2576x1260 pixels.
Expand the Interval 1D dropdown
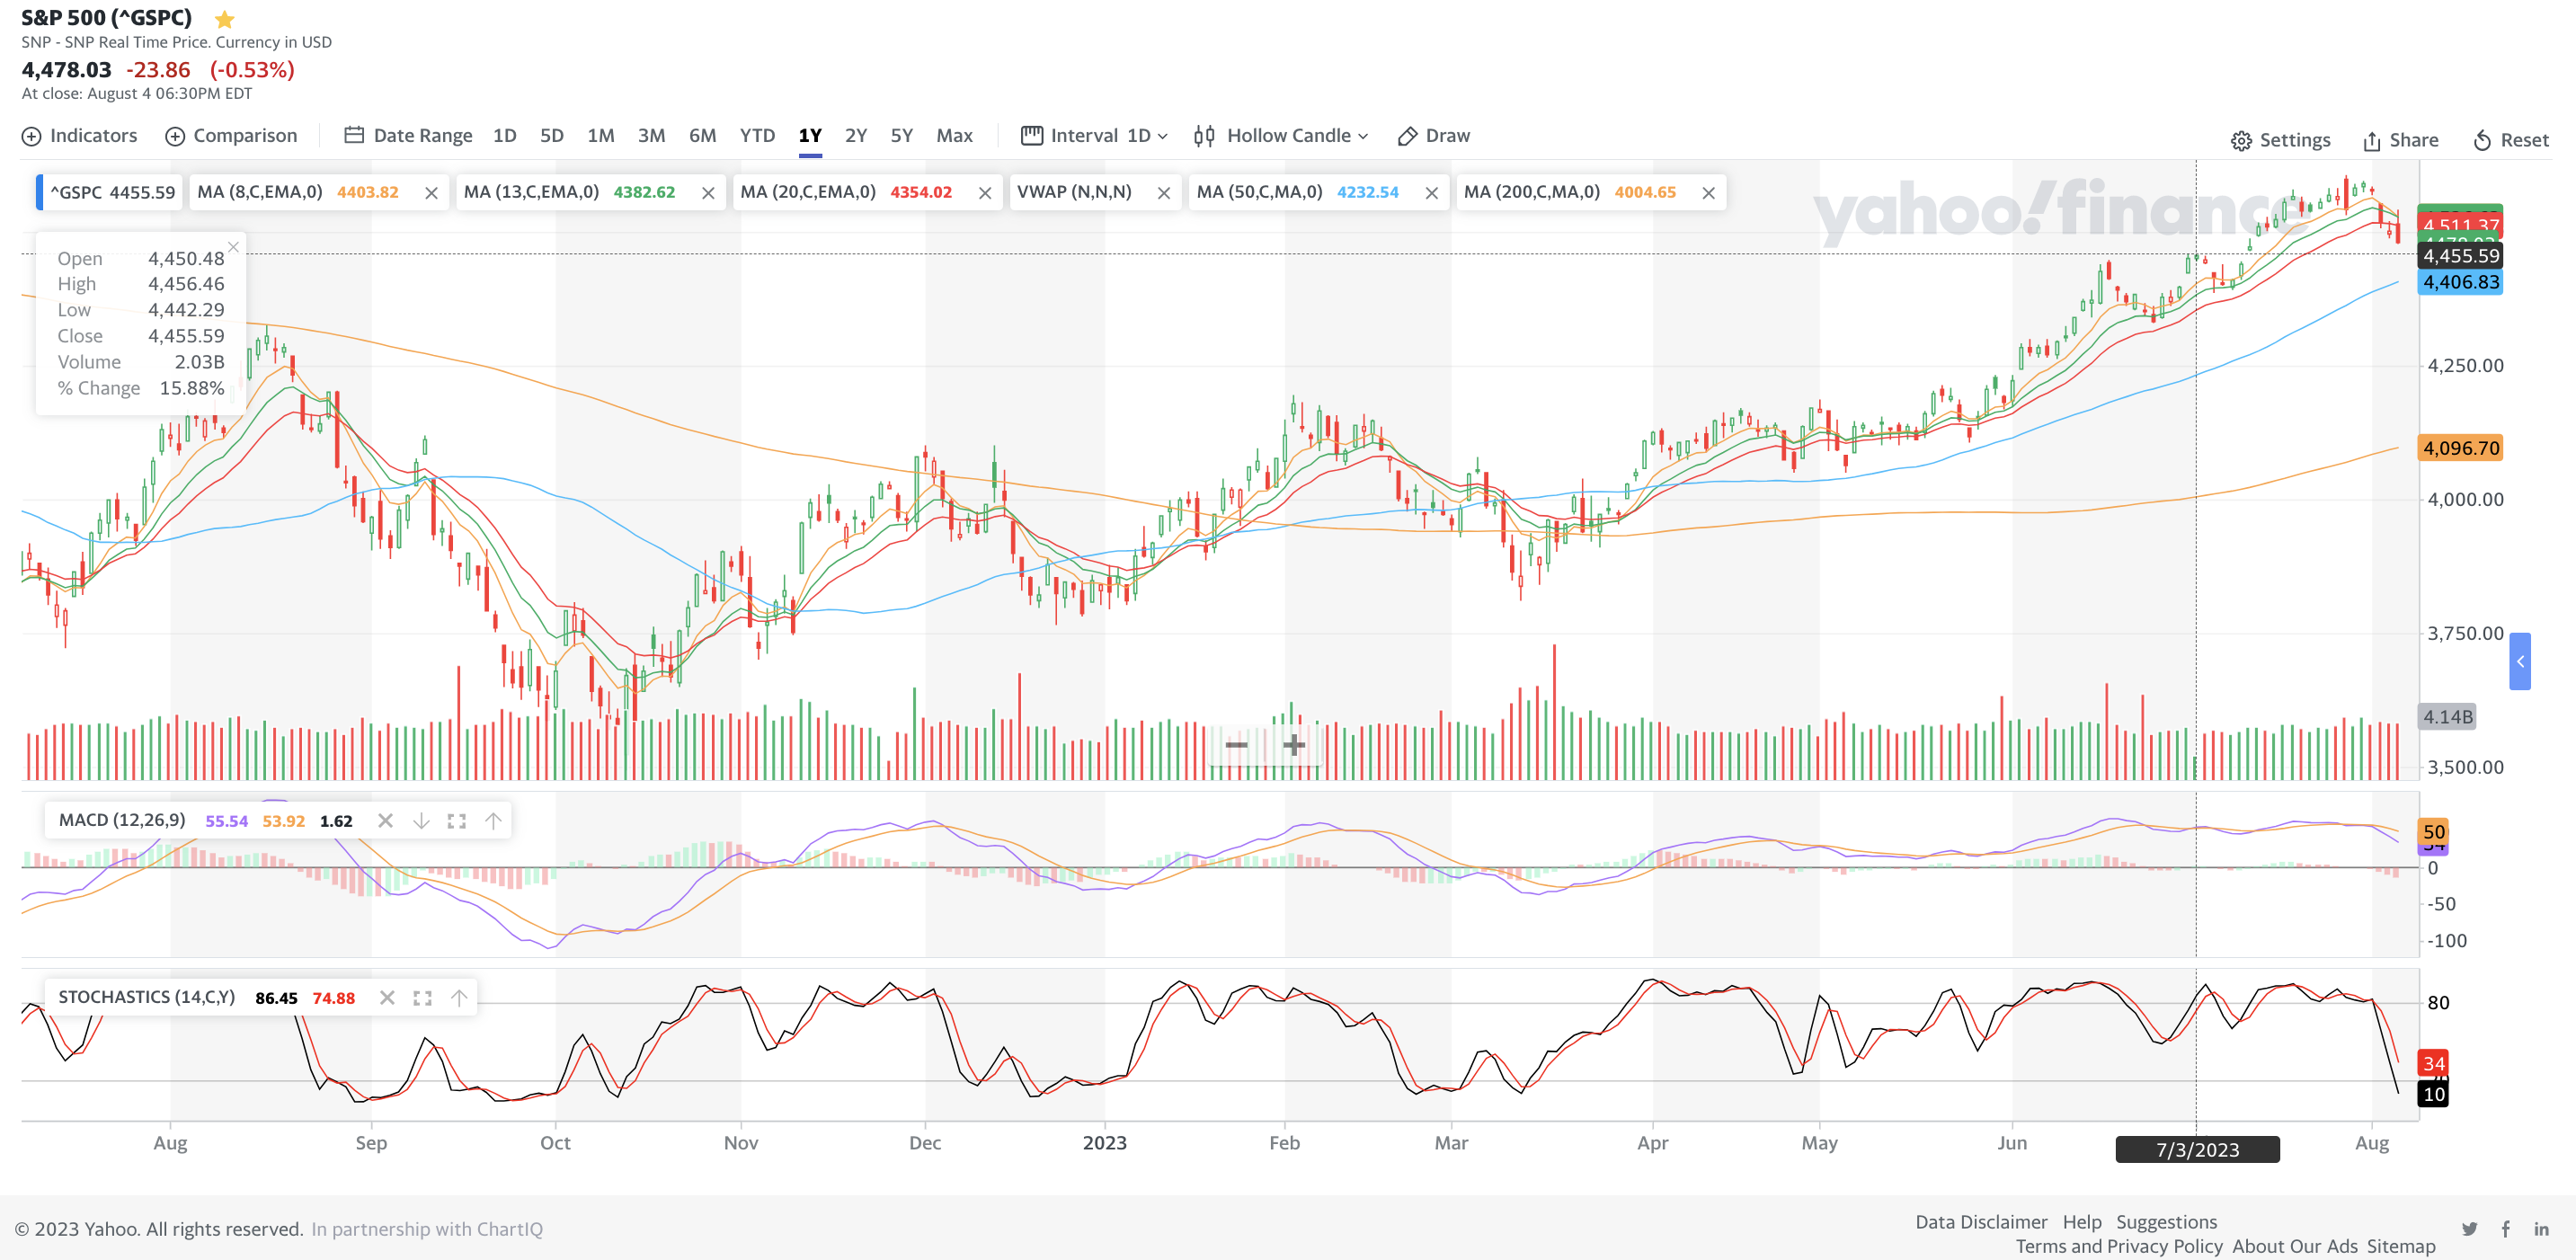(1095, 136)
